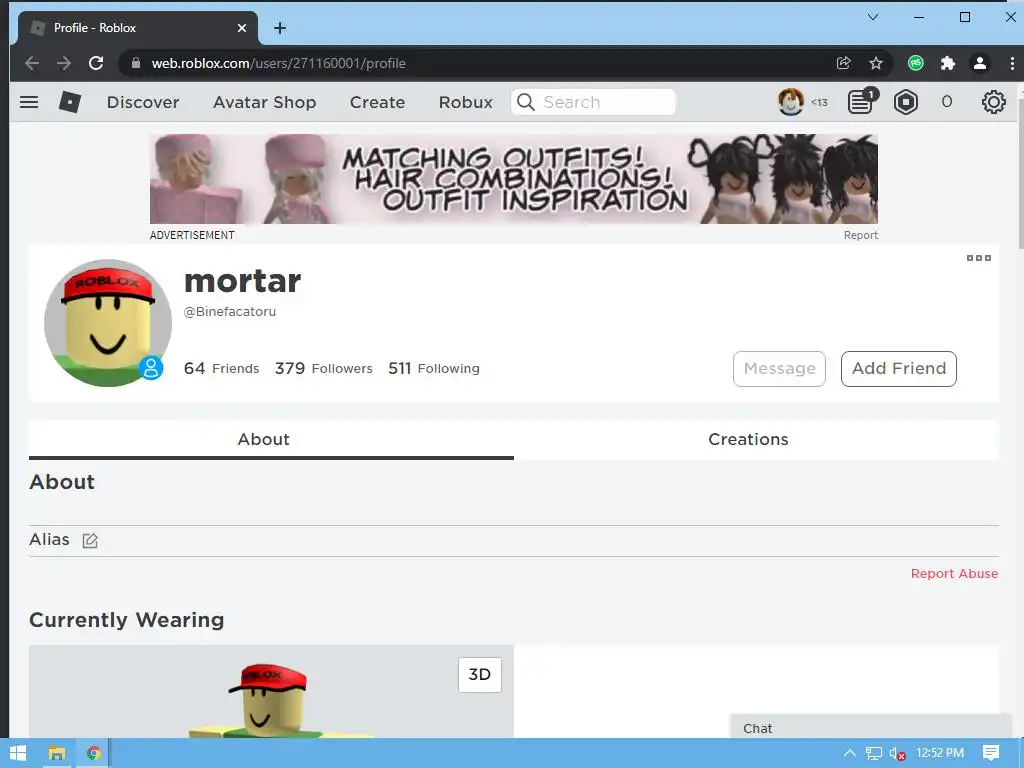Open the Chat panel
The height and width of the screenshot is (768, 1024).
click(870, 728)
